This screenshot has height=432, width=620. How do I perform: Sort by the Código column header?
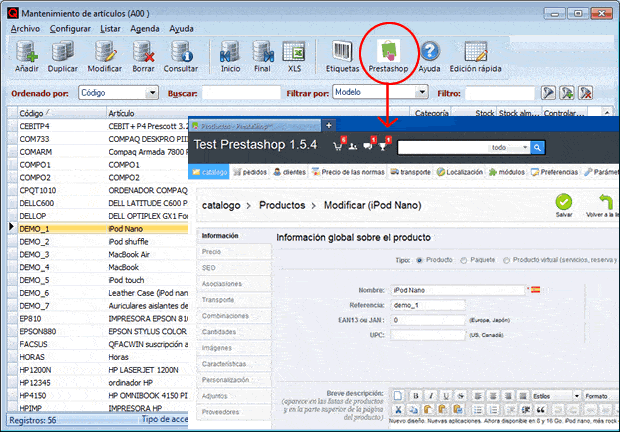[62, 113]
